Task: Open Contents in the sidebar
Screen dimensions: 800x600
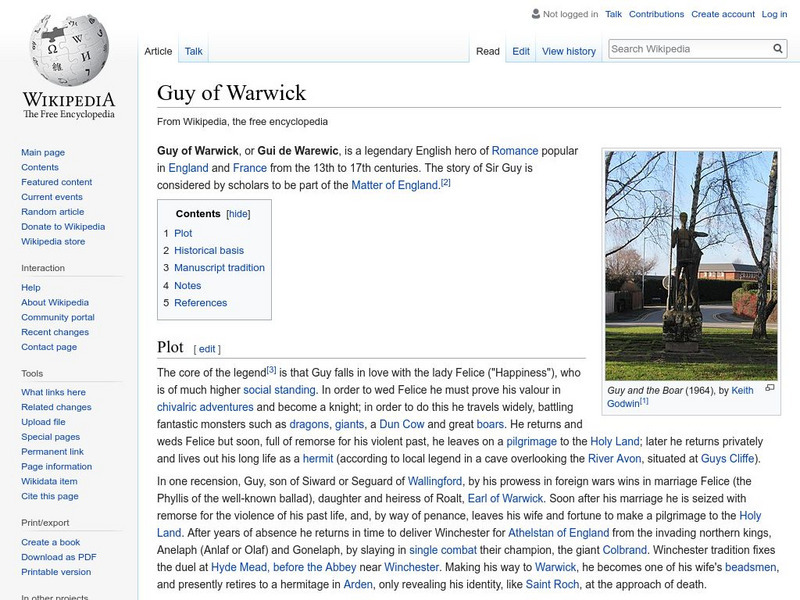Action: pyautogui.click(x=40, y=167)
